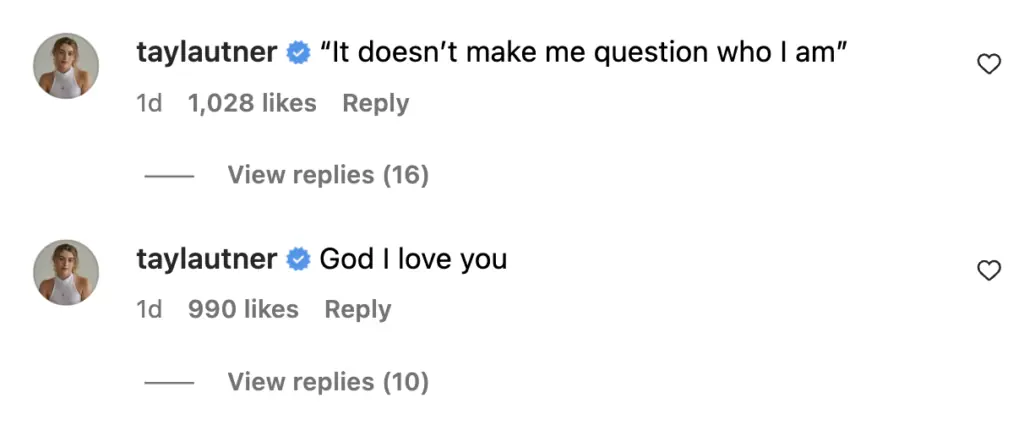Tap the heart on "God I love you" comment
The height and width of the screenshot is (436, 1024).
(988, 270)
